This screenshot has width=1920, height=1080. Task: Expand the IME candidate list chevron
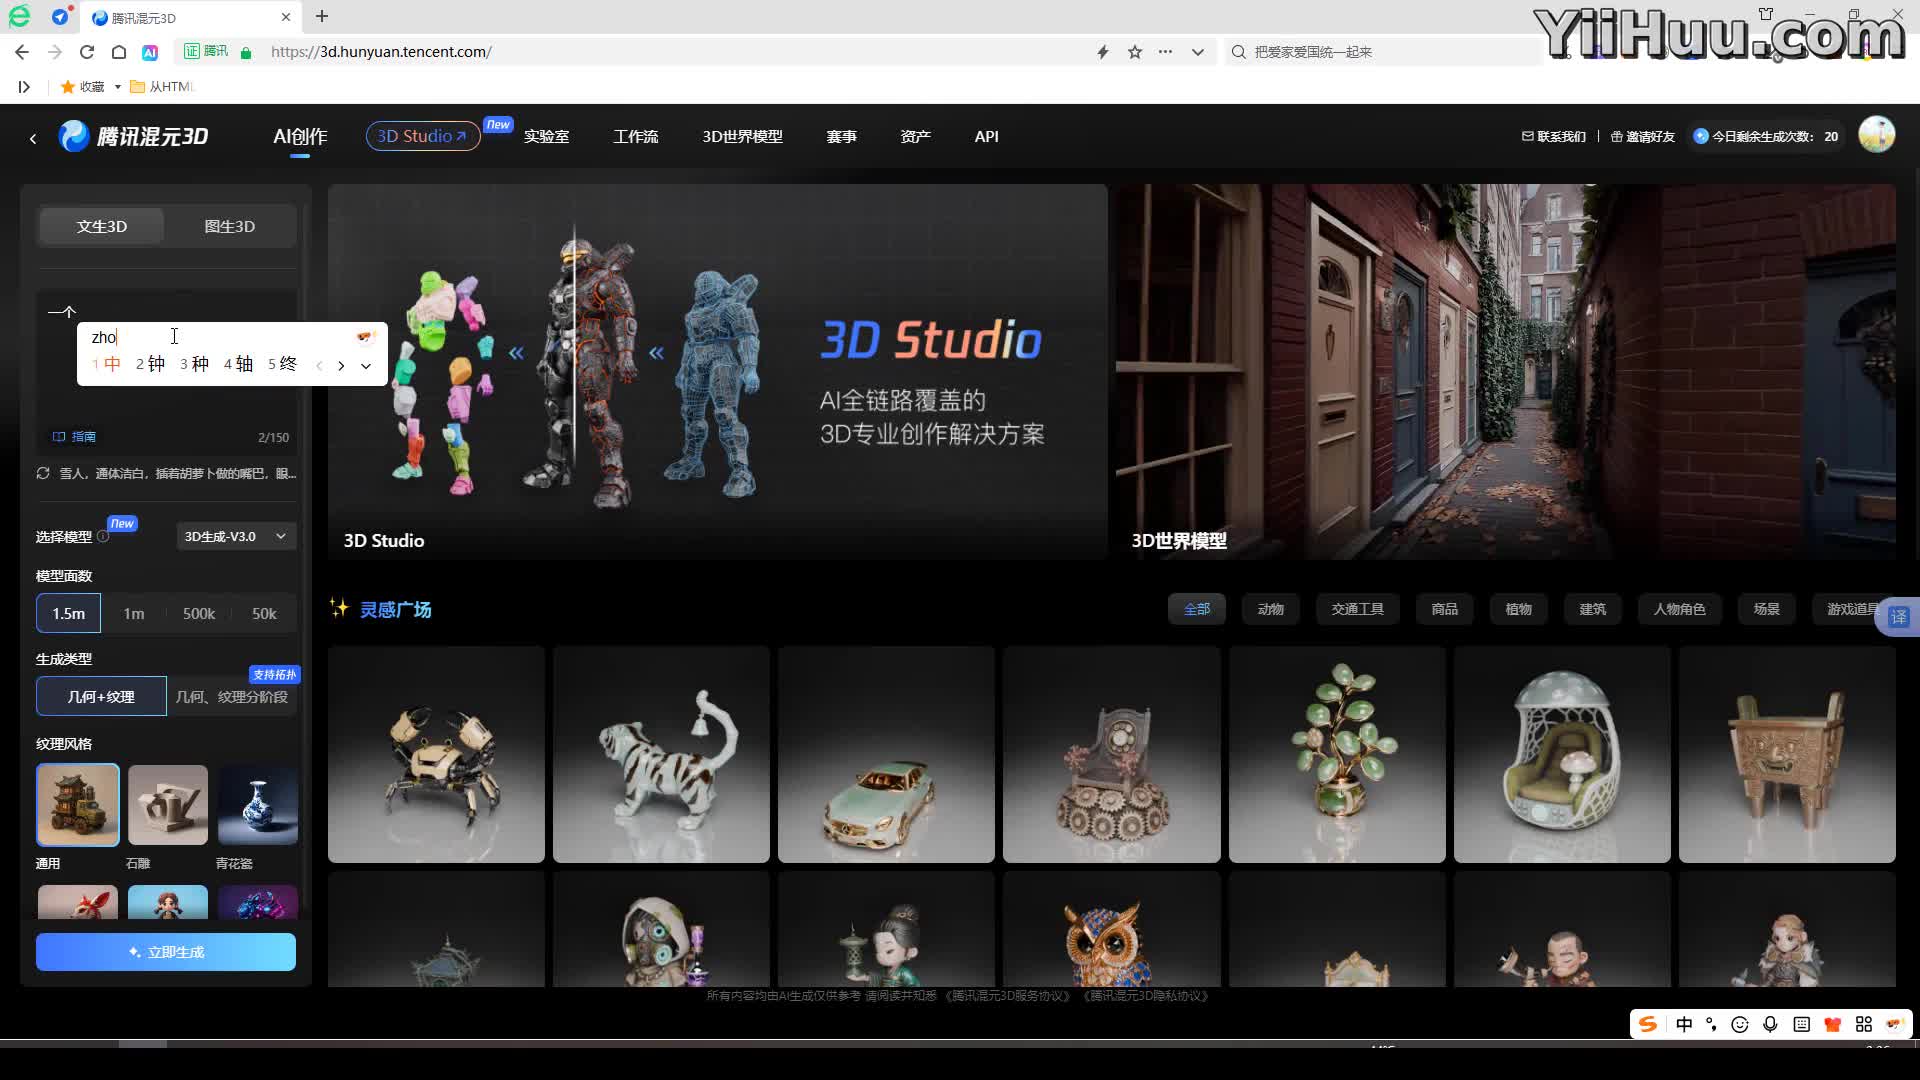[366, 365]
